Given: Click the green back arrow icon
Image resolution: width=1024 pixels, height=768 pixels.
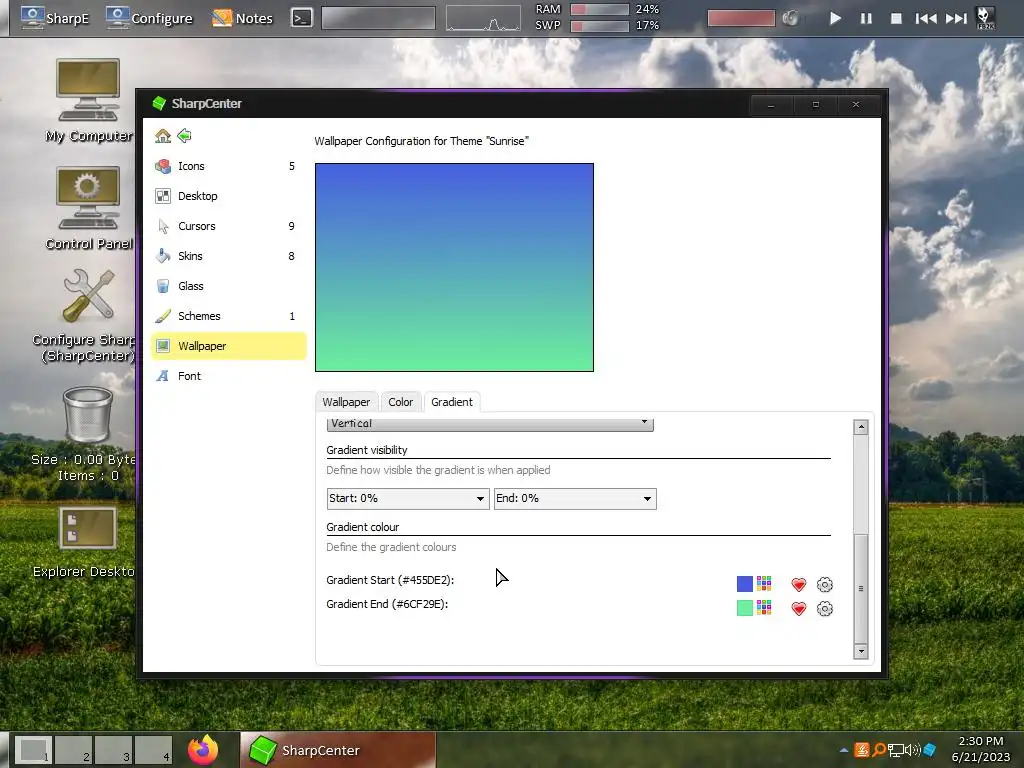Looking at the screenshot, I should click(x=185, y=136).
